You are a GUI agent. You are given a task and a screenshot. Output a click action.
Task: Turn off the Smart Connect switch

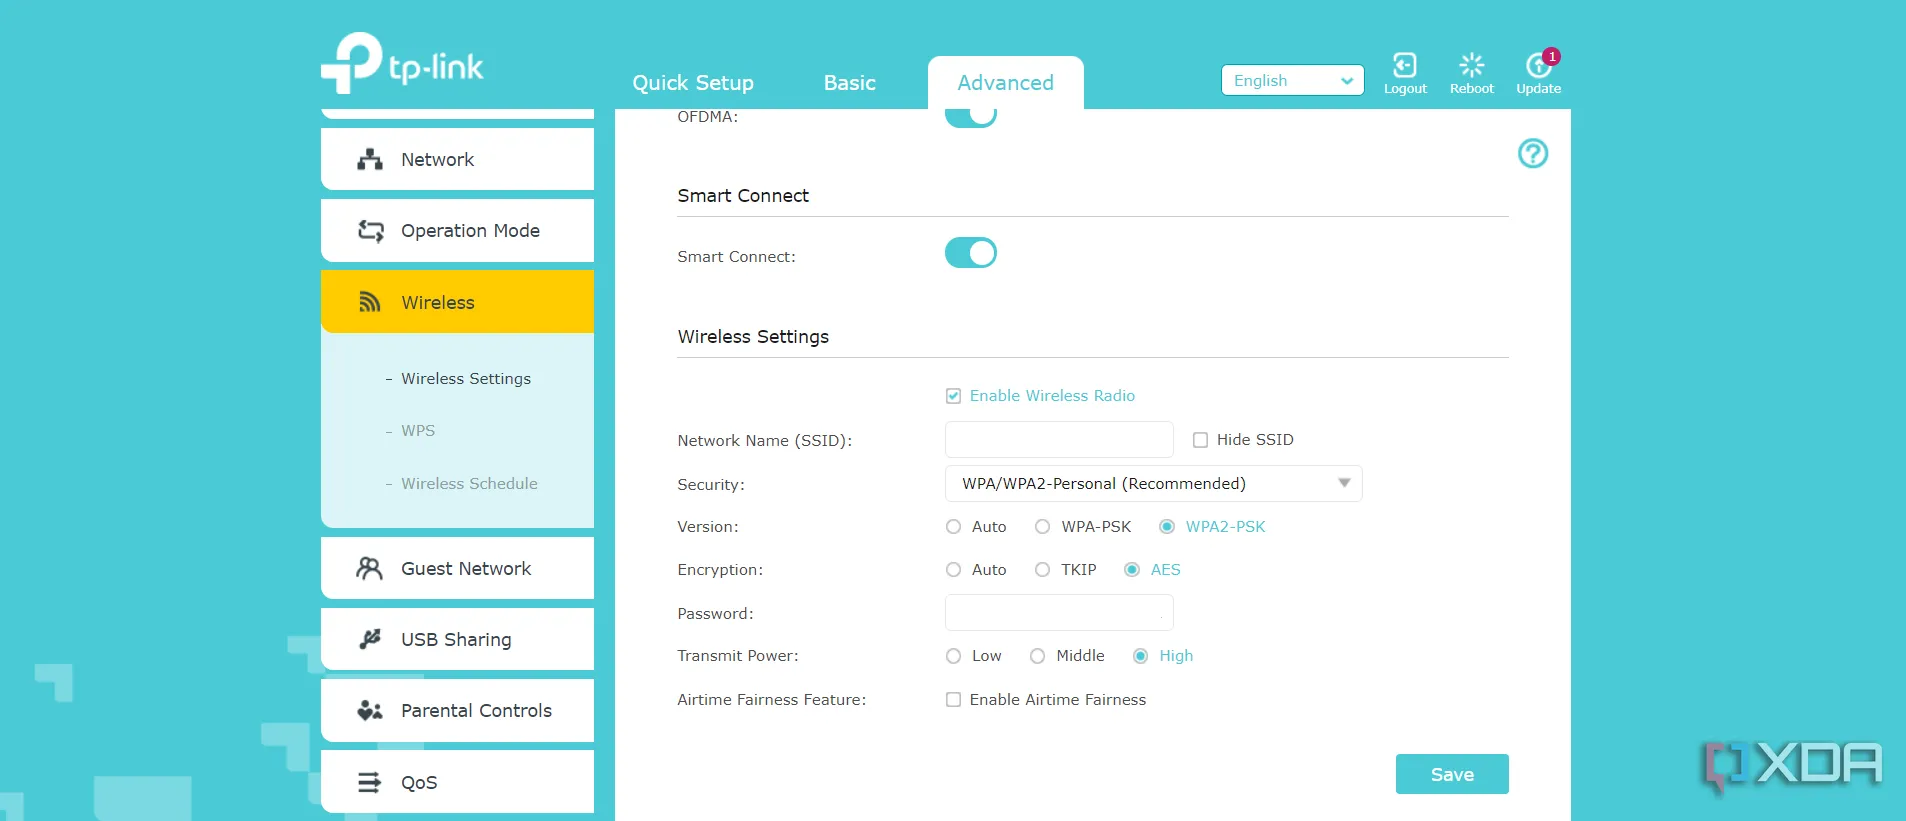pyautogui.click(x=971, y=253)
